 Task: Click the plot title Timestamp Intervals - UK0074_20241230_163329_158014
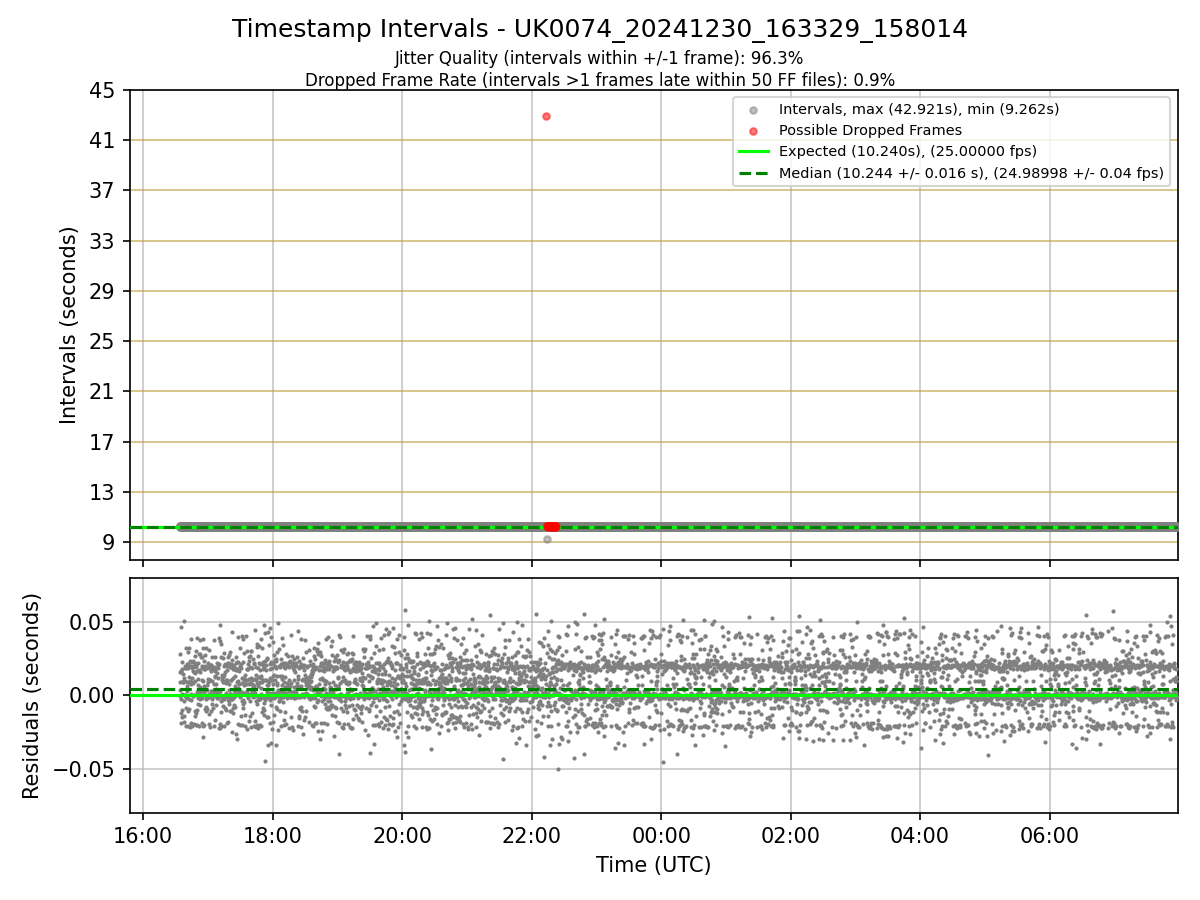coord(600,29)
